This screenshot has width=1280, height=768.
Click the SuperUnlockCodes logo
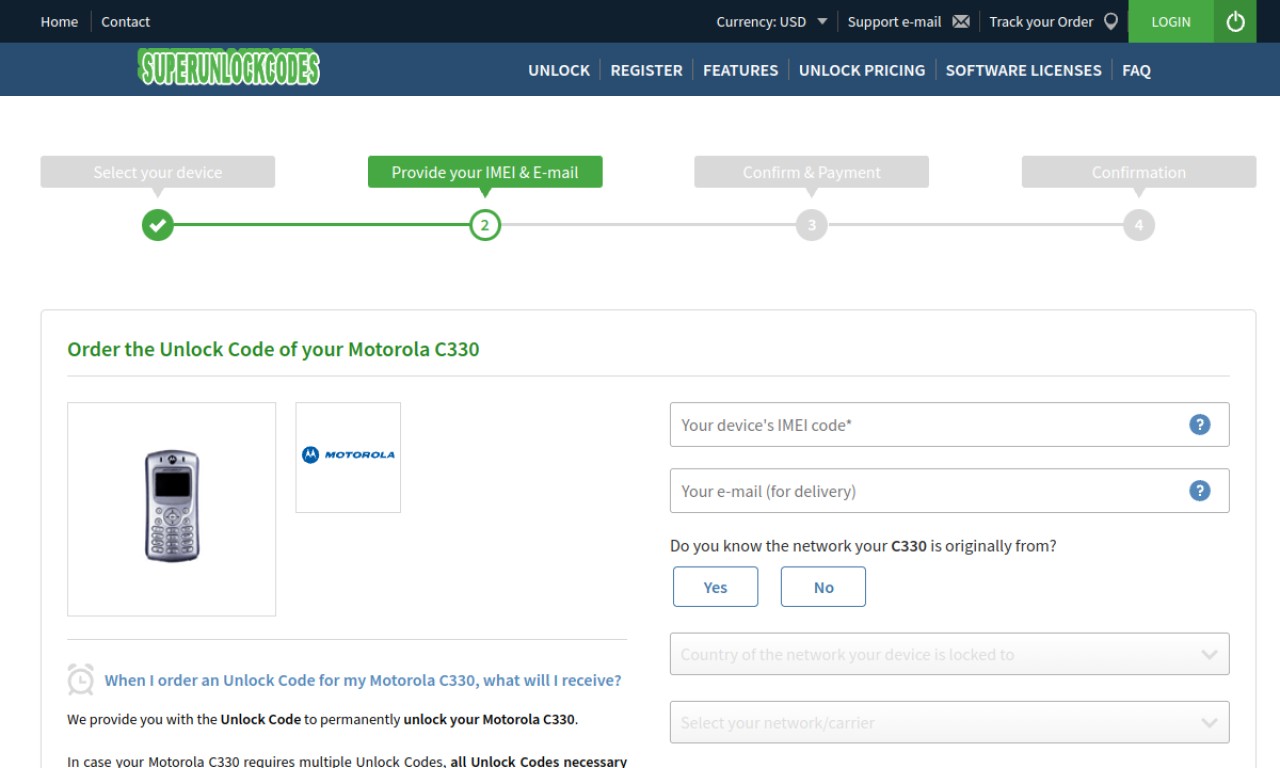tap(229, 68)
